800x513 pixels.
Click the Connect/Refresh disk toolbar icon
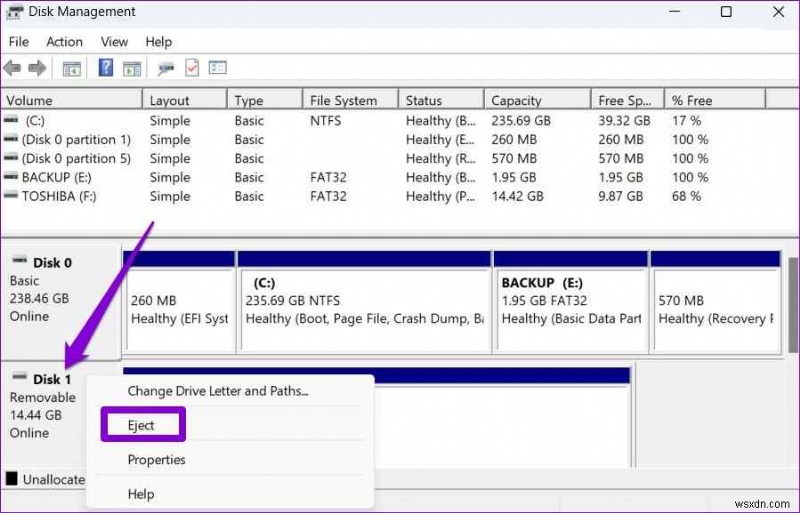pyautogui.click(x=166, y=68)
